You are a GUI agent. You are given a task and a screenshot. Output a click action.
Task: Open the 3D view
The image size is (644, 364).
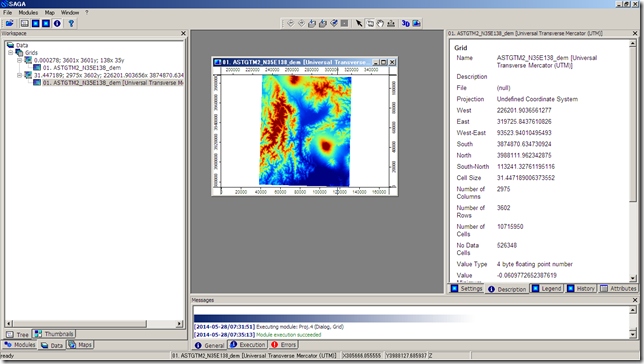405,23
